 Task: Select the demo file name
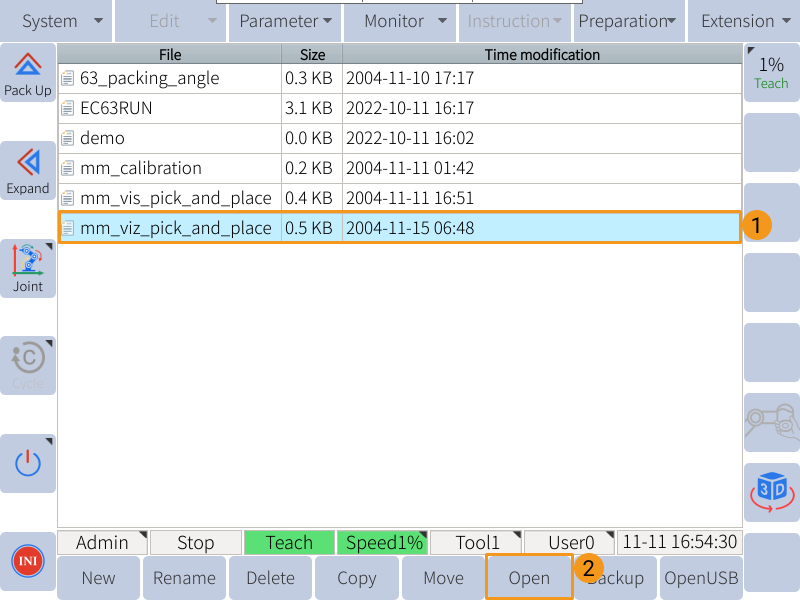[x=103, y=138]
